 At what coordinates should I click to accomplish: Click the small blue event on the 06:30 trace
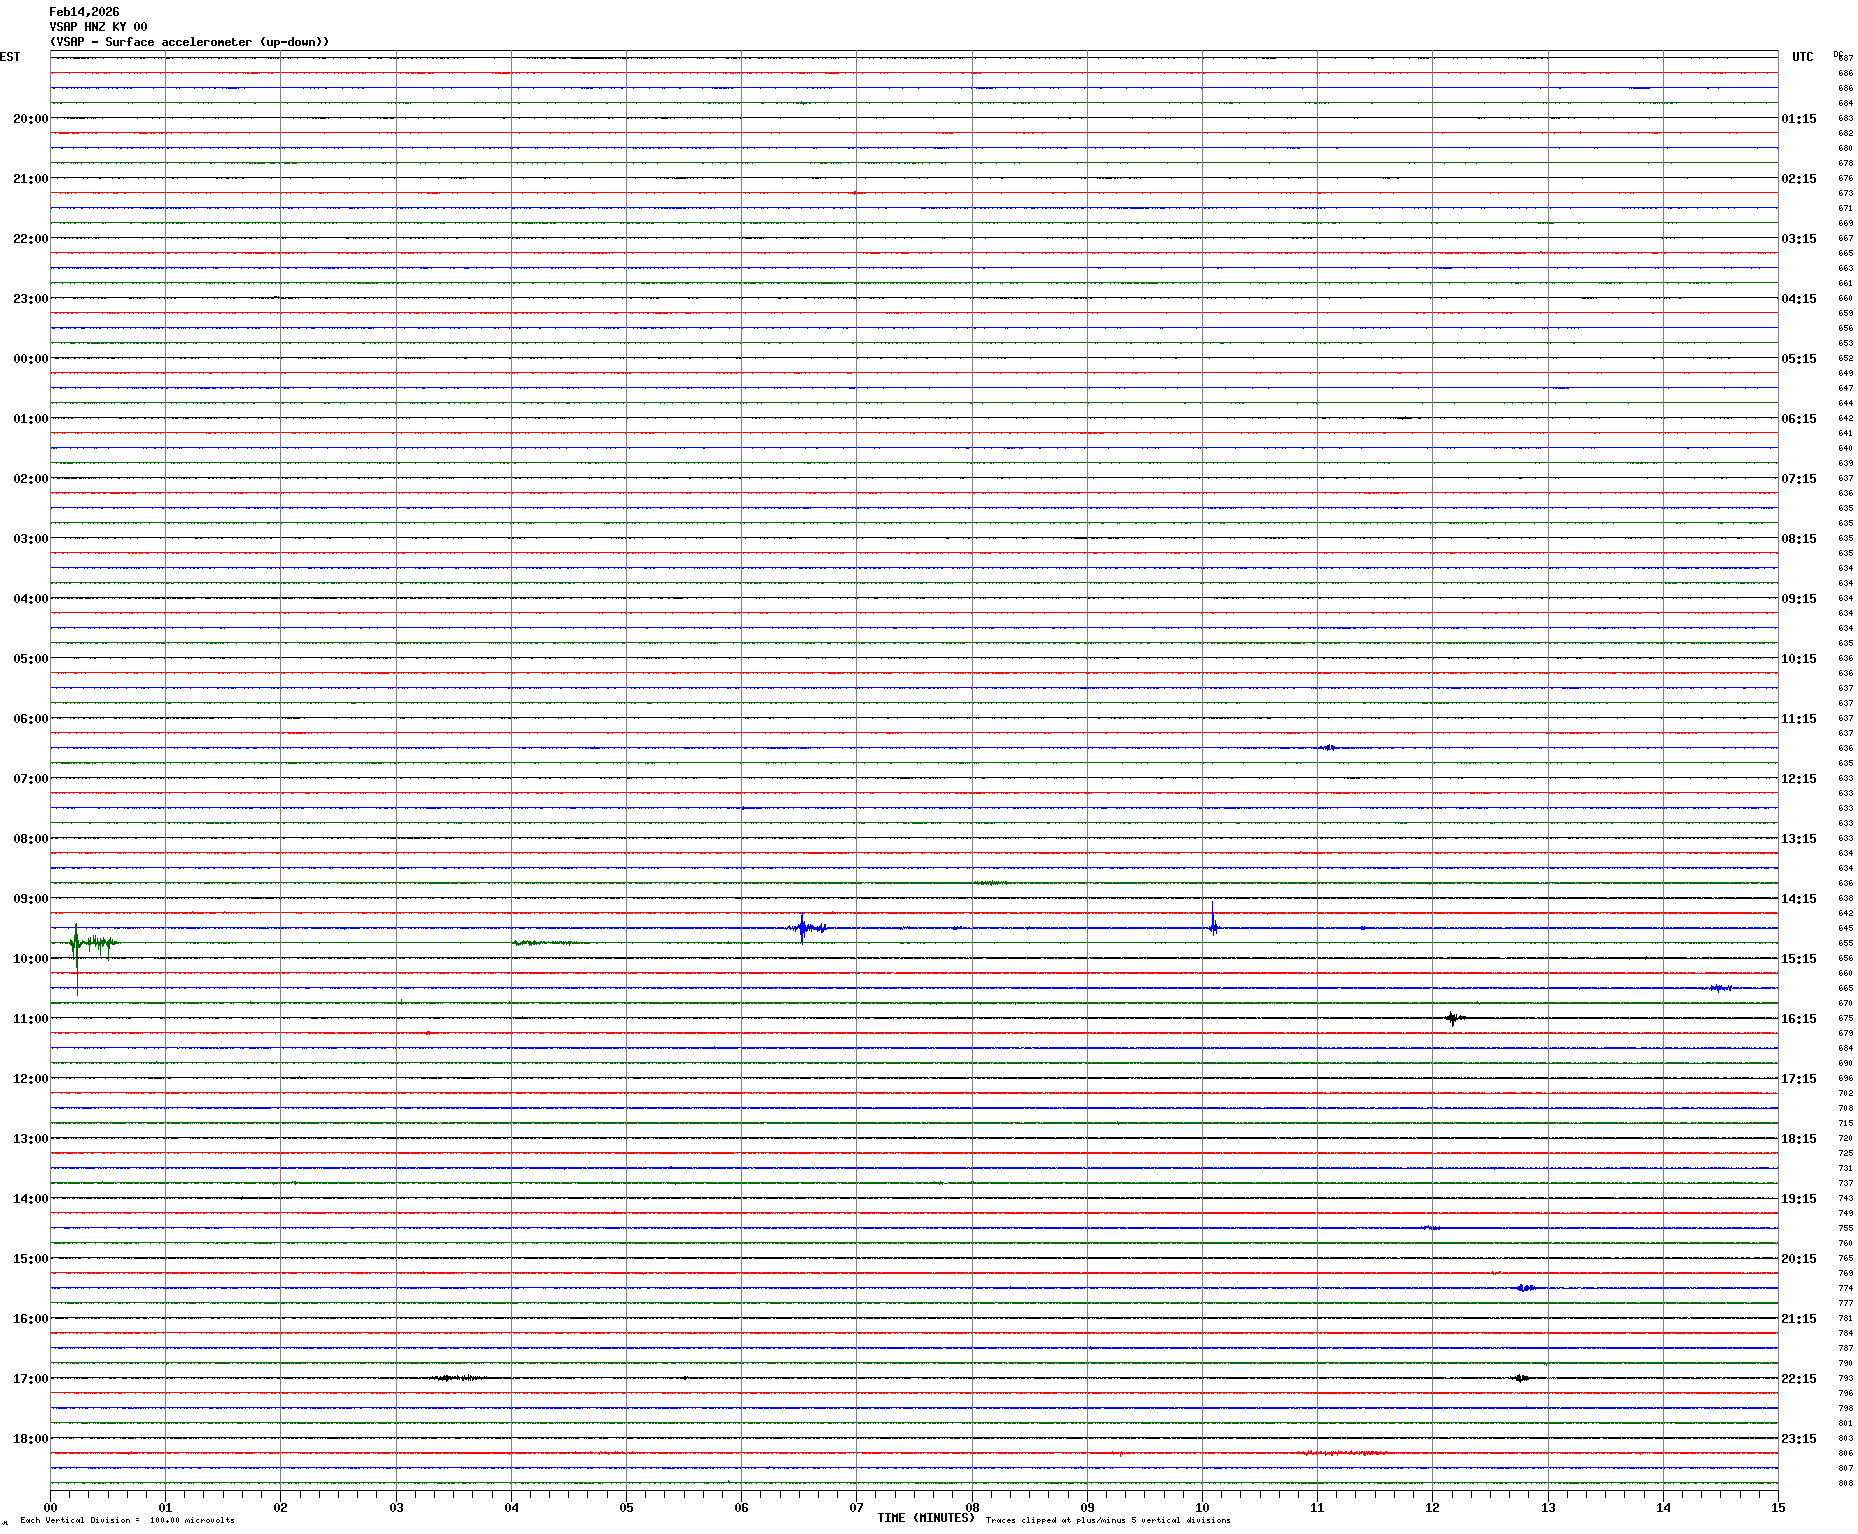tap(1328, 748)
